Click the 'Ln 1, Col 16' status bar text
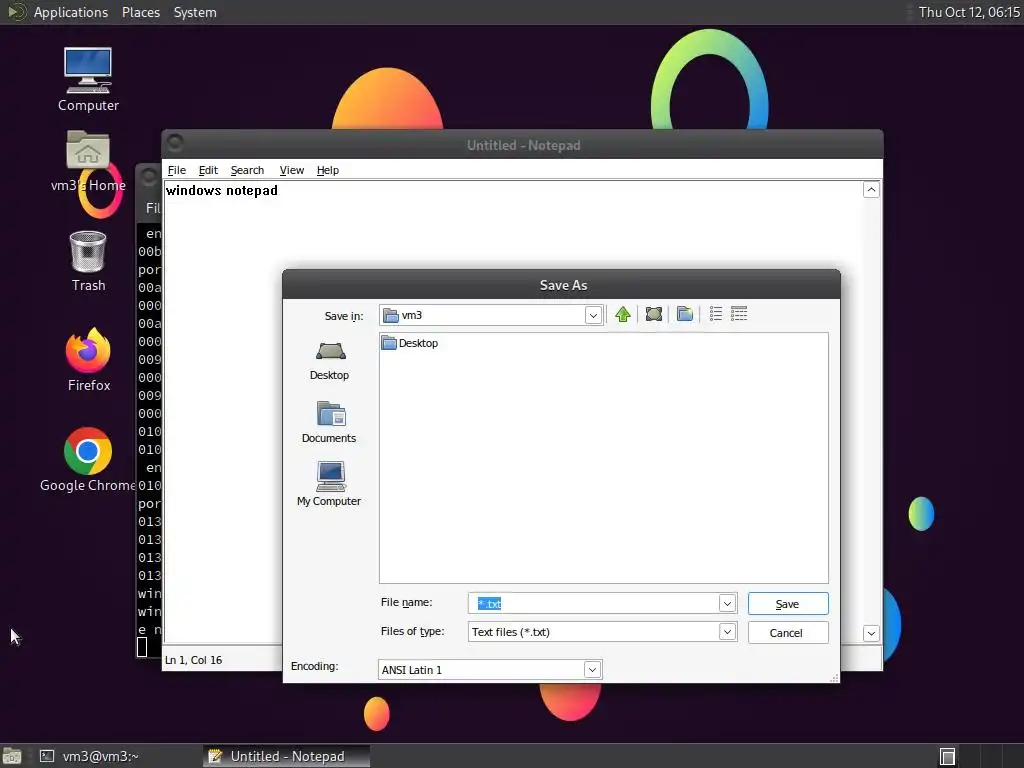 click(193, 660)
